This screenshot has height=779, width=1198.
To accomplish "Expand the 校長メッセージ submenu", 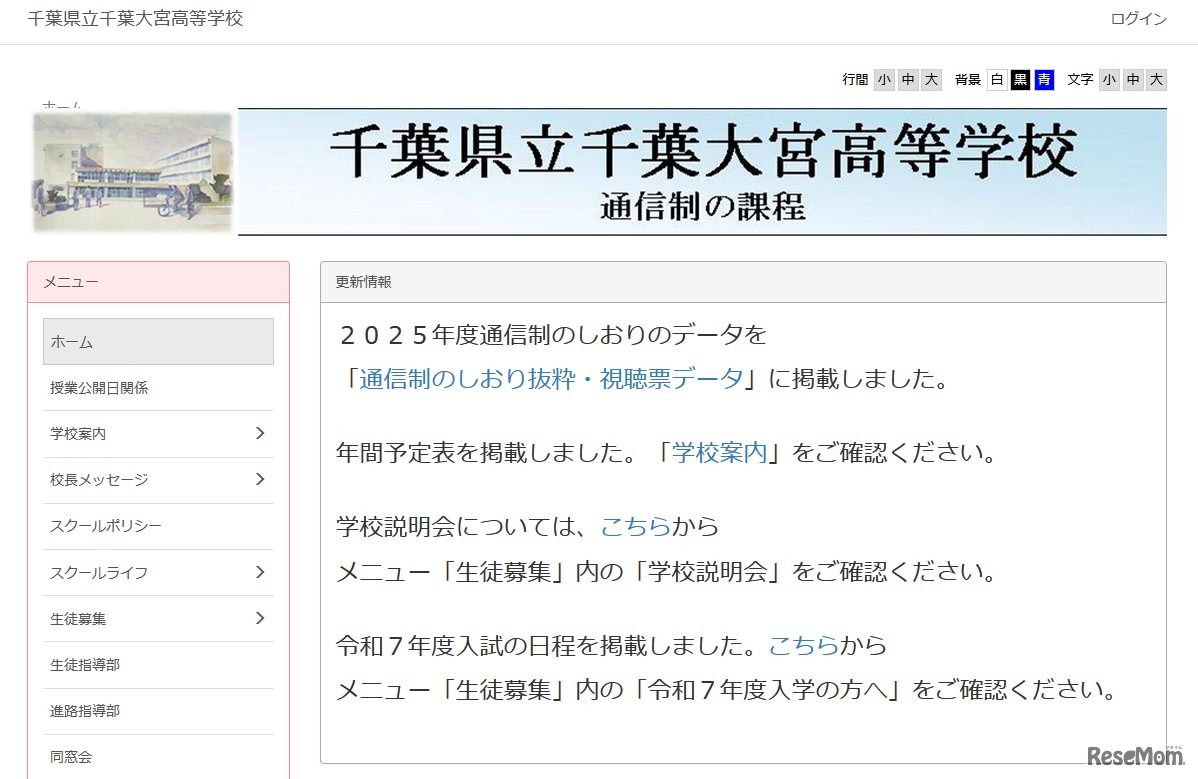I will coord(158,480).
